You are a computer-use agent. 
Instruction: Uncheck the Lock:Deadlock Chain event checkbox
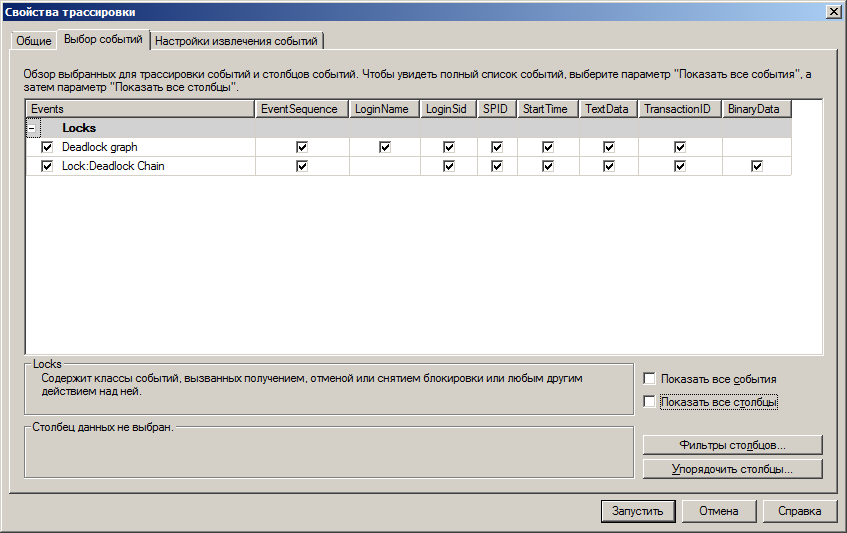point(47,166)
